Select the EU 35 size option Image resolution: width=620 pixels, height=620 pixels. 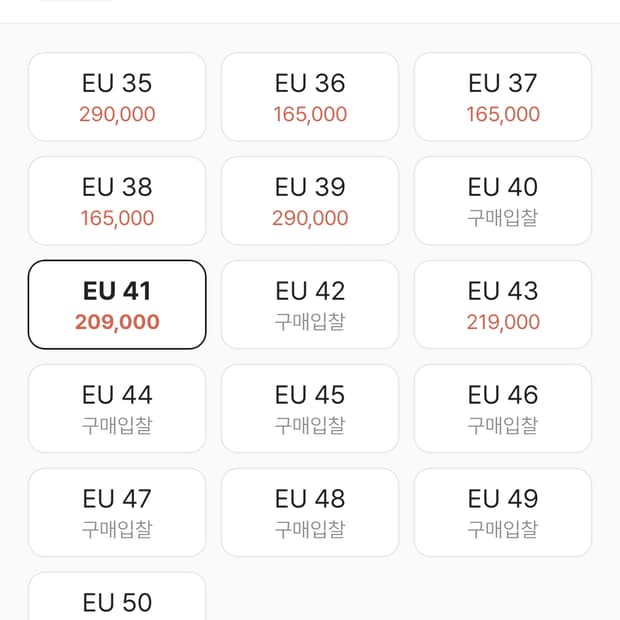117,97
